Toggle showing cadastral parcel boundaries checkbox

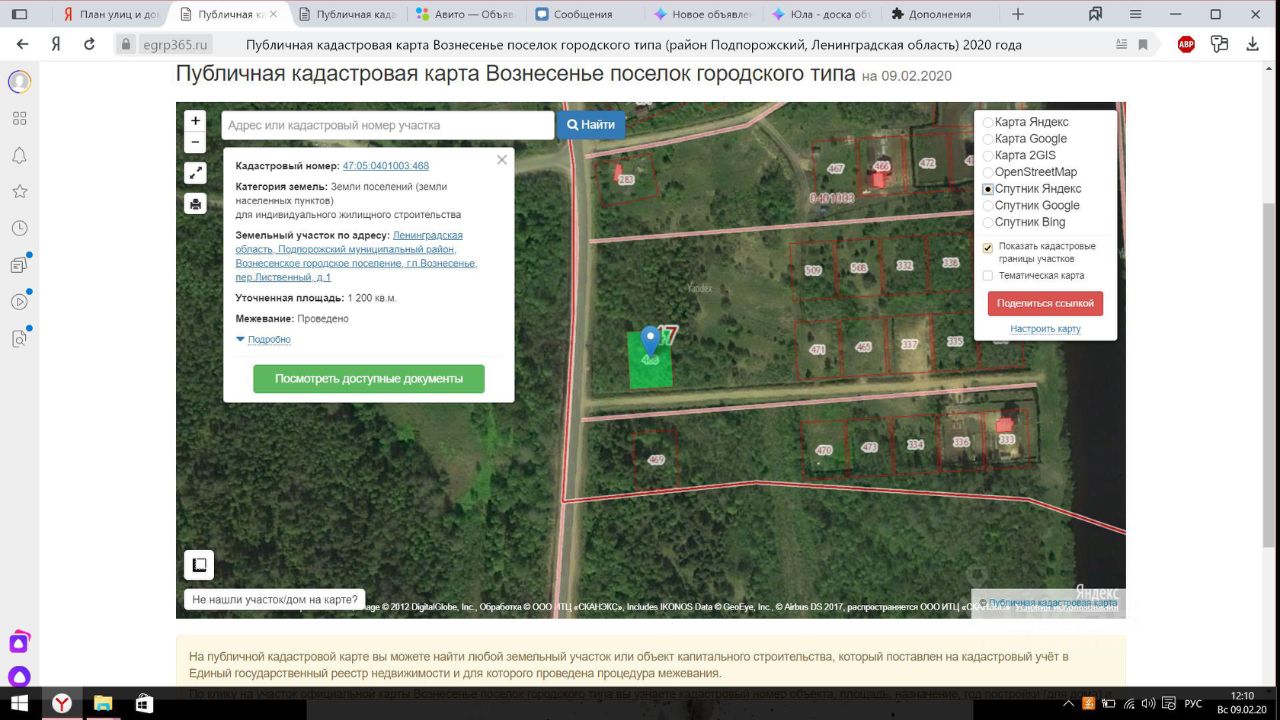pos(988,248)
